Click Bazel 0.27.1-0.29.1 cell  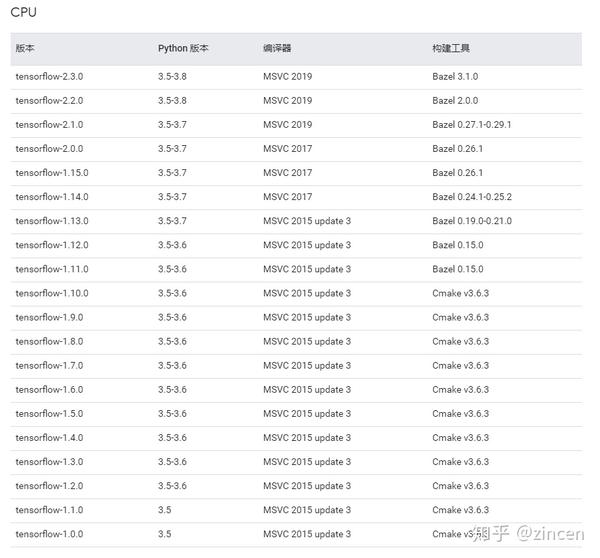click(x=472, y=125)
